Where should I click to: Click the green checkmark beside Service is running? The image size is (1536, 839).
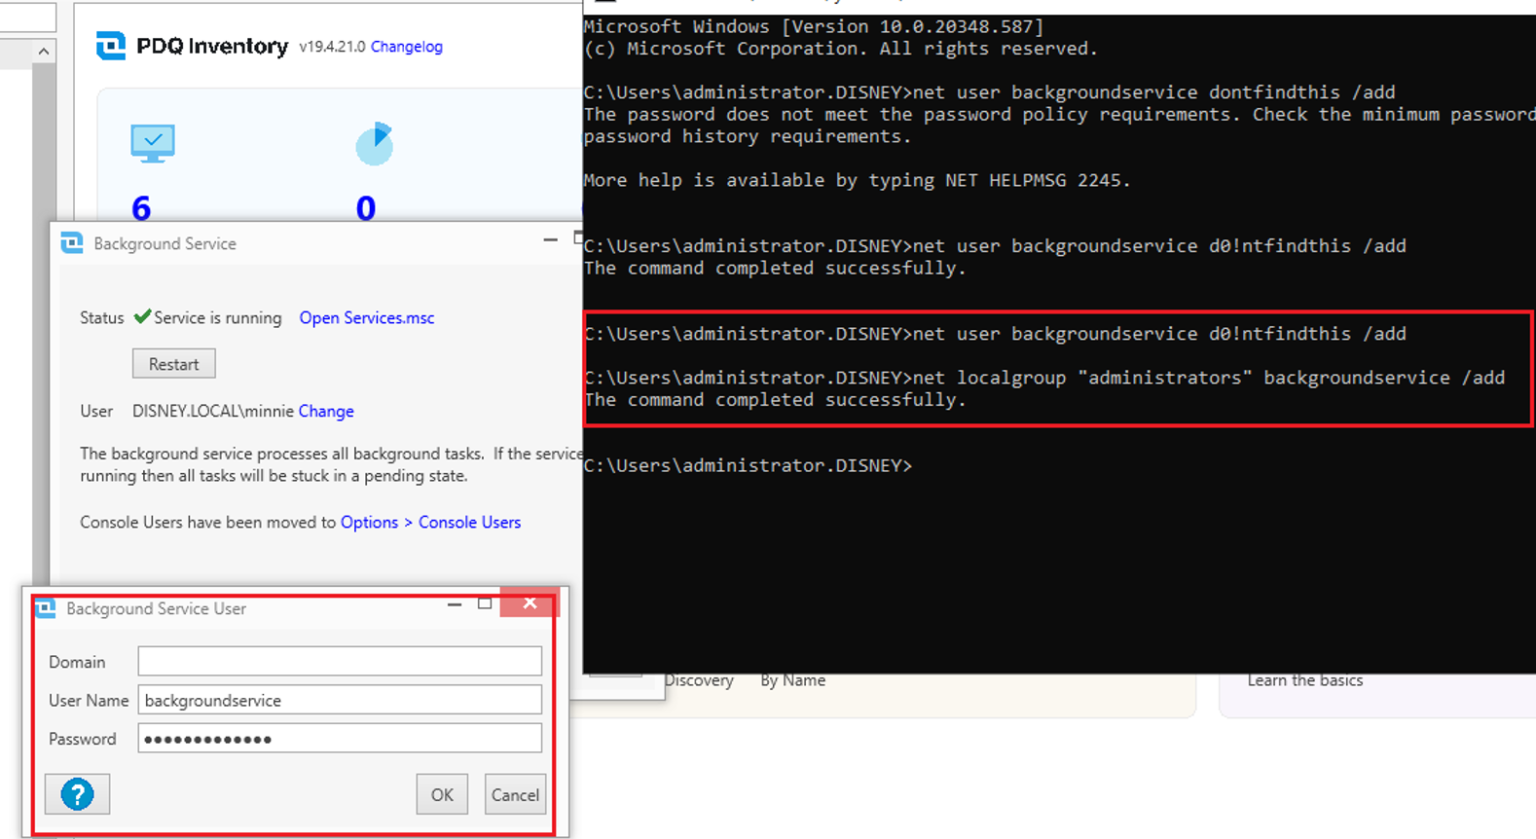(x=144, y=317)
